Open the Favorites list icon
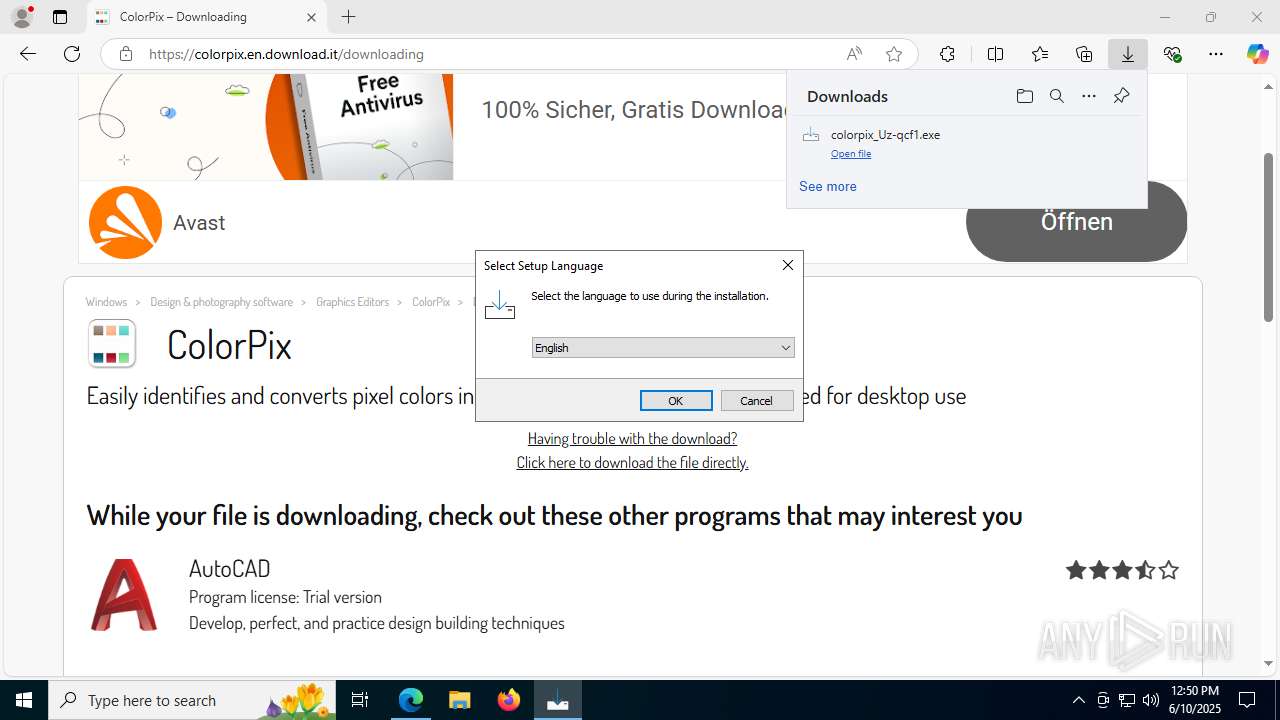The width and height of the screenshot is (1280, 720). pos(1040,54)
